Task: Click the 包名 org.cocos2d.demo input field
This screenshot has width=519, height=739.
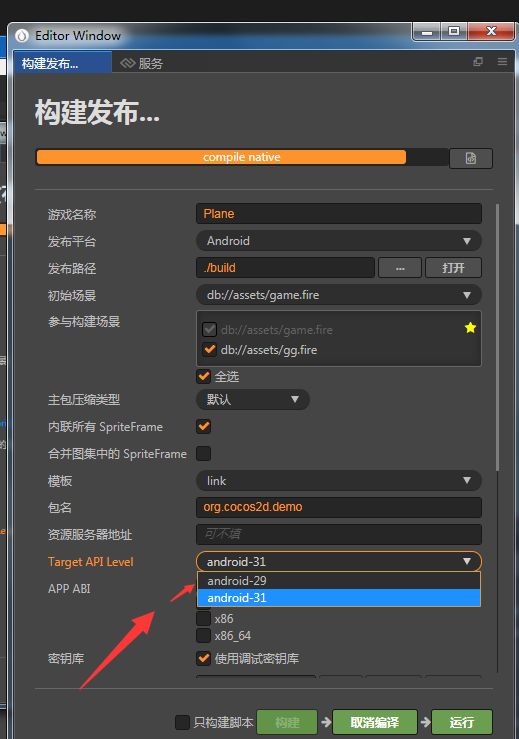Action: click(338, 507)
